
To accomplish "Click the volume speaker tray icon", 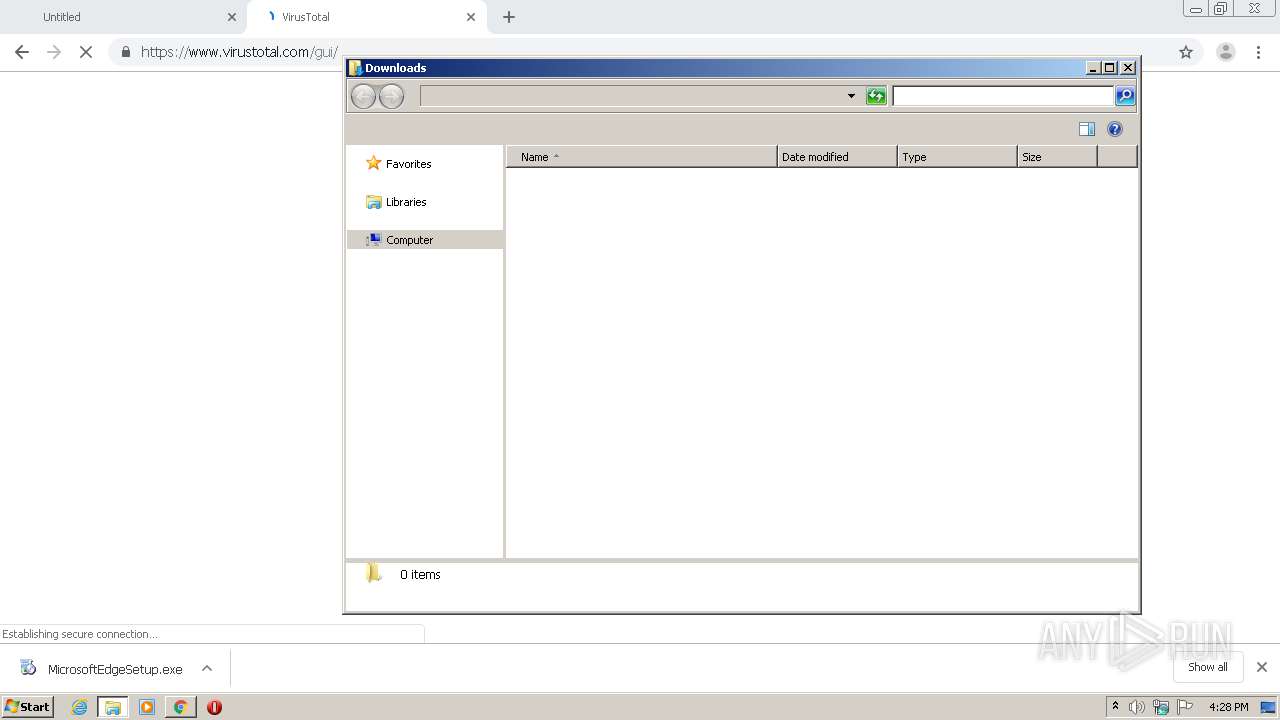I will point(1137,707).
